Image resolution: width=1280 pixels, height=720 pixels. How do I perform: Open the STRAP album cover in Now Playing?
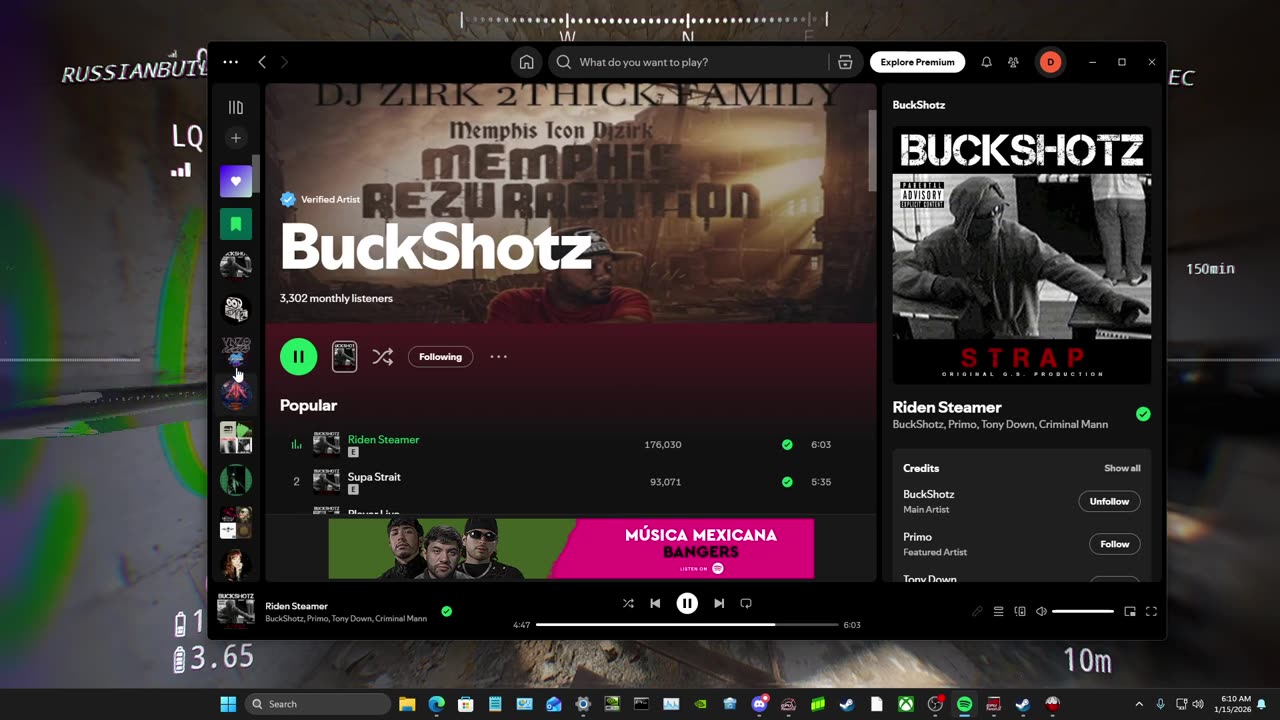point(1022,255)
